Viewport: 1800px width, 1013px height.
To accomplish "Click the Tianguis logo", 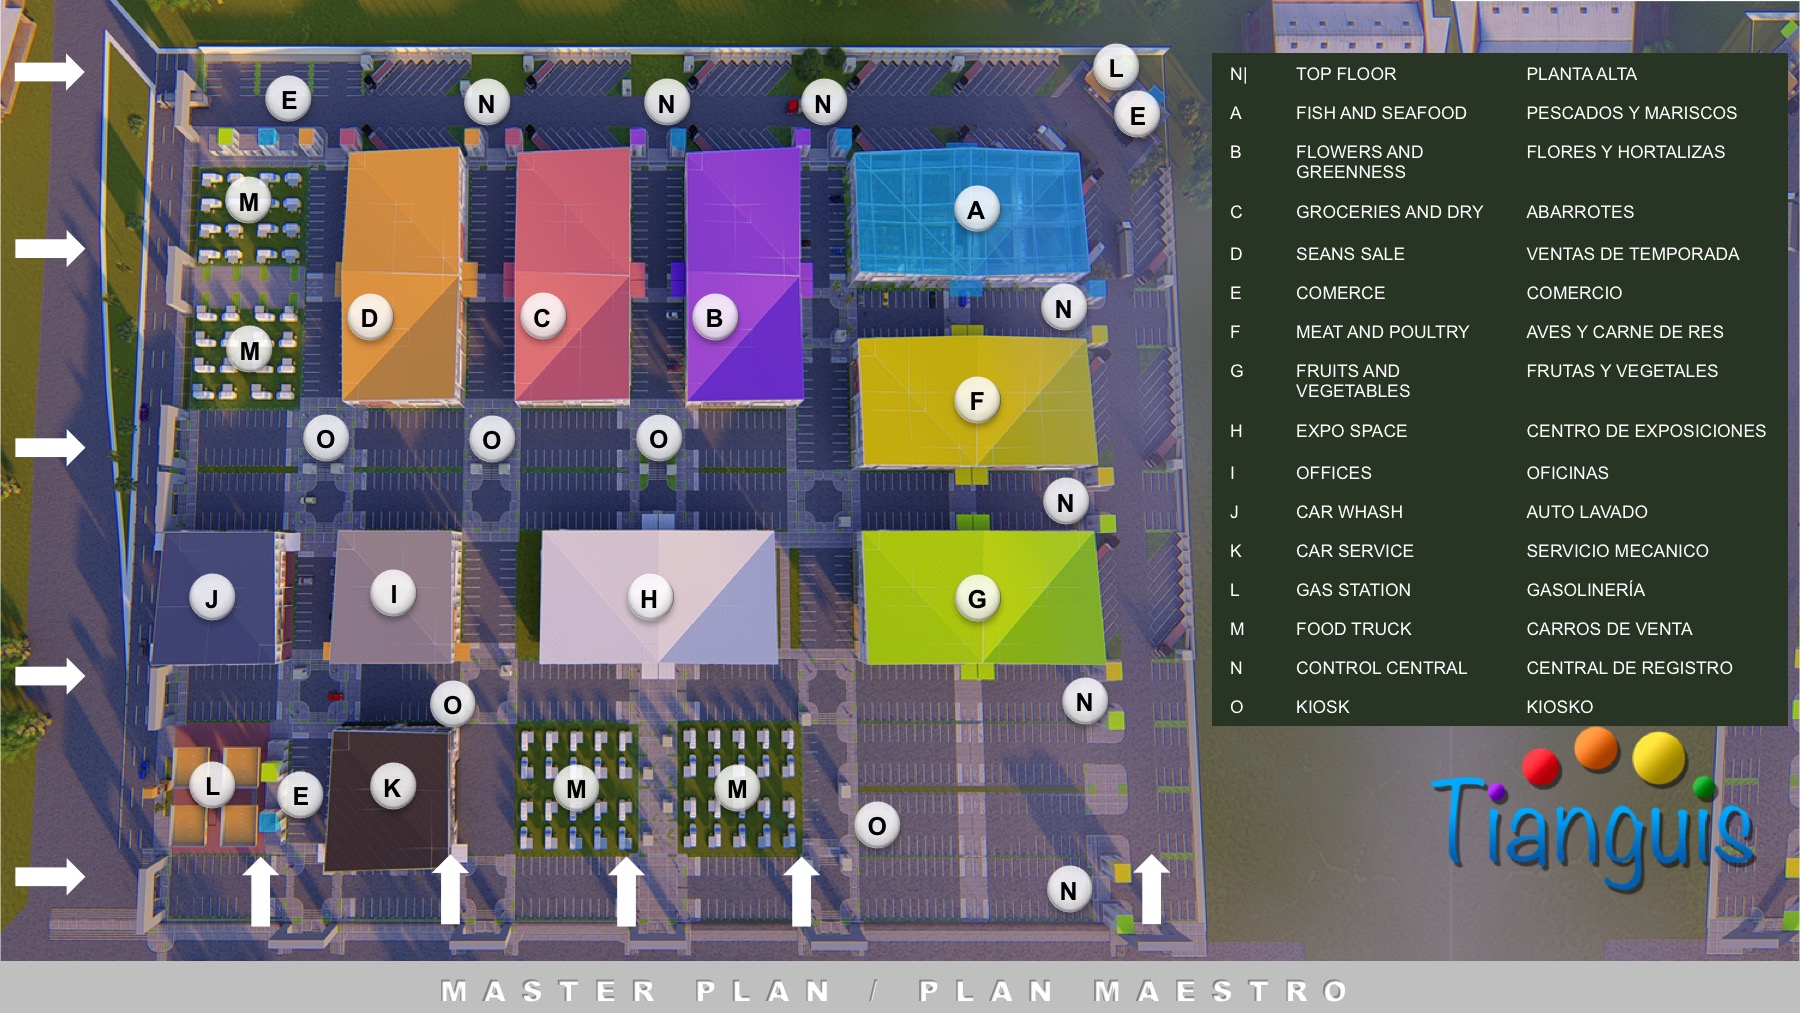I will tap(1594, 815).
